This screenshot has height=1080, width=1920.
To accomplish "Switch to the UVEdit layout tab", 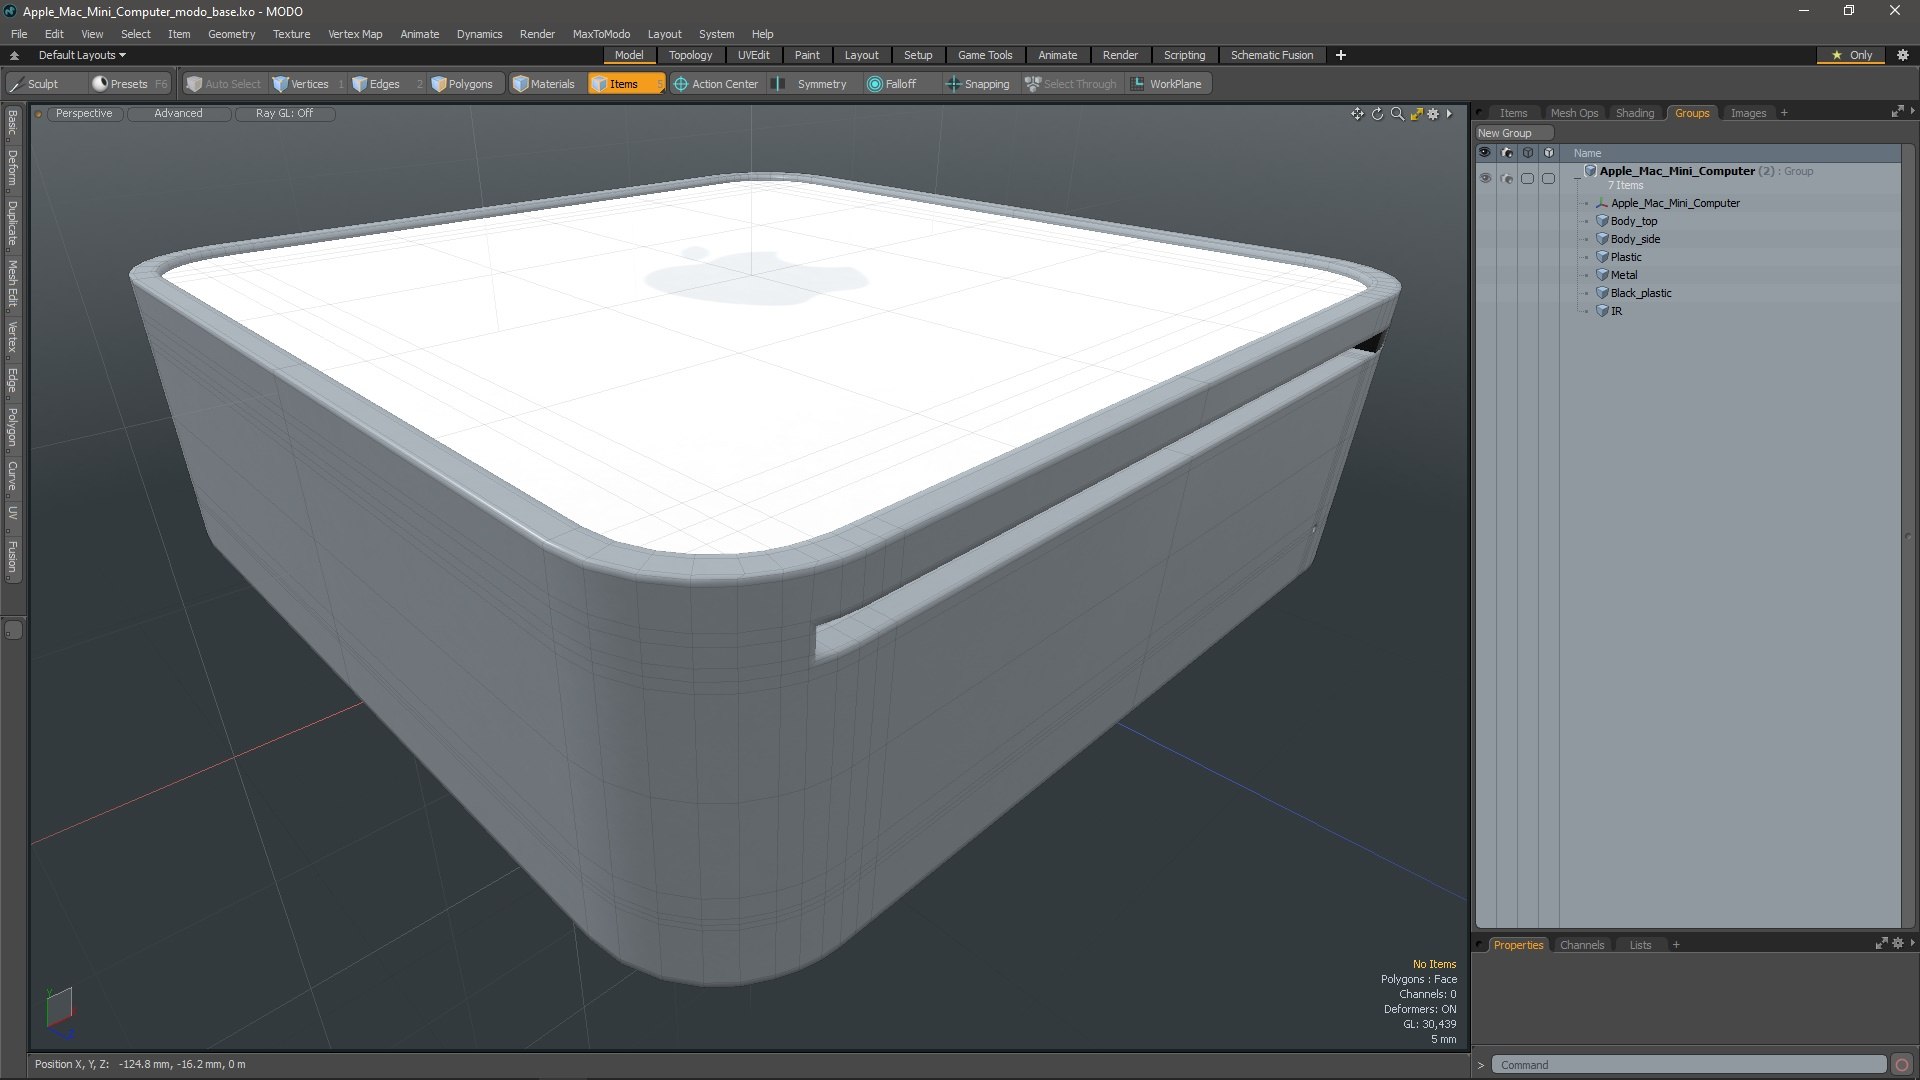I will [753, 55].
